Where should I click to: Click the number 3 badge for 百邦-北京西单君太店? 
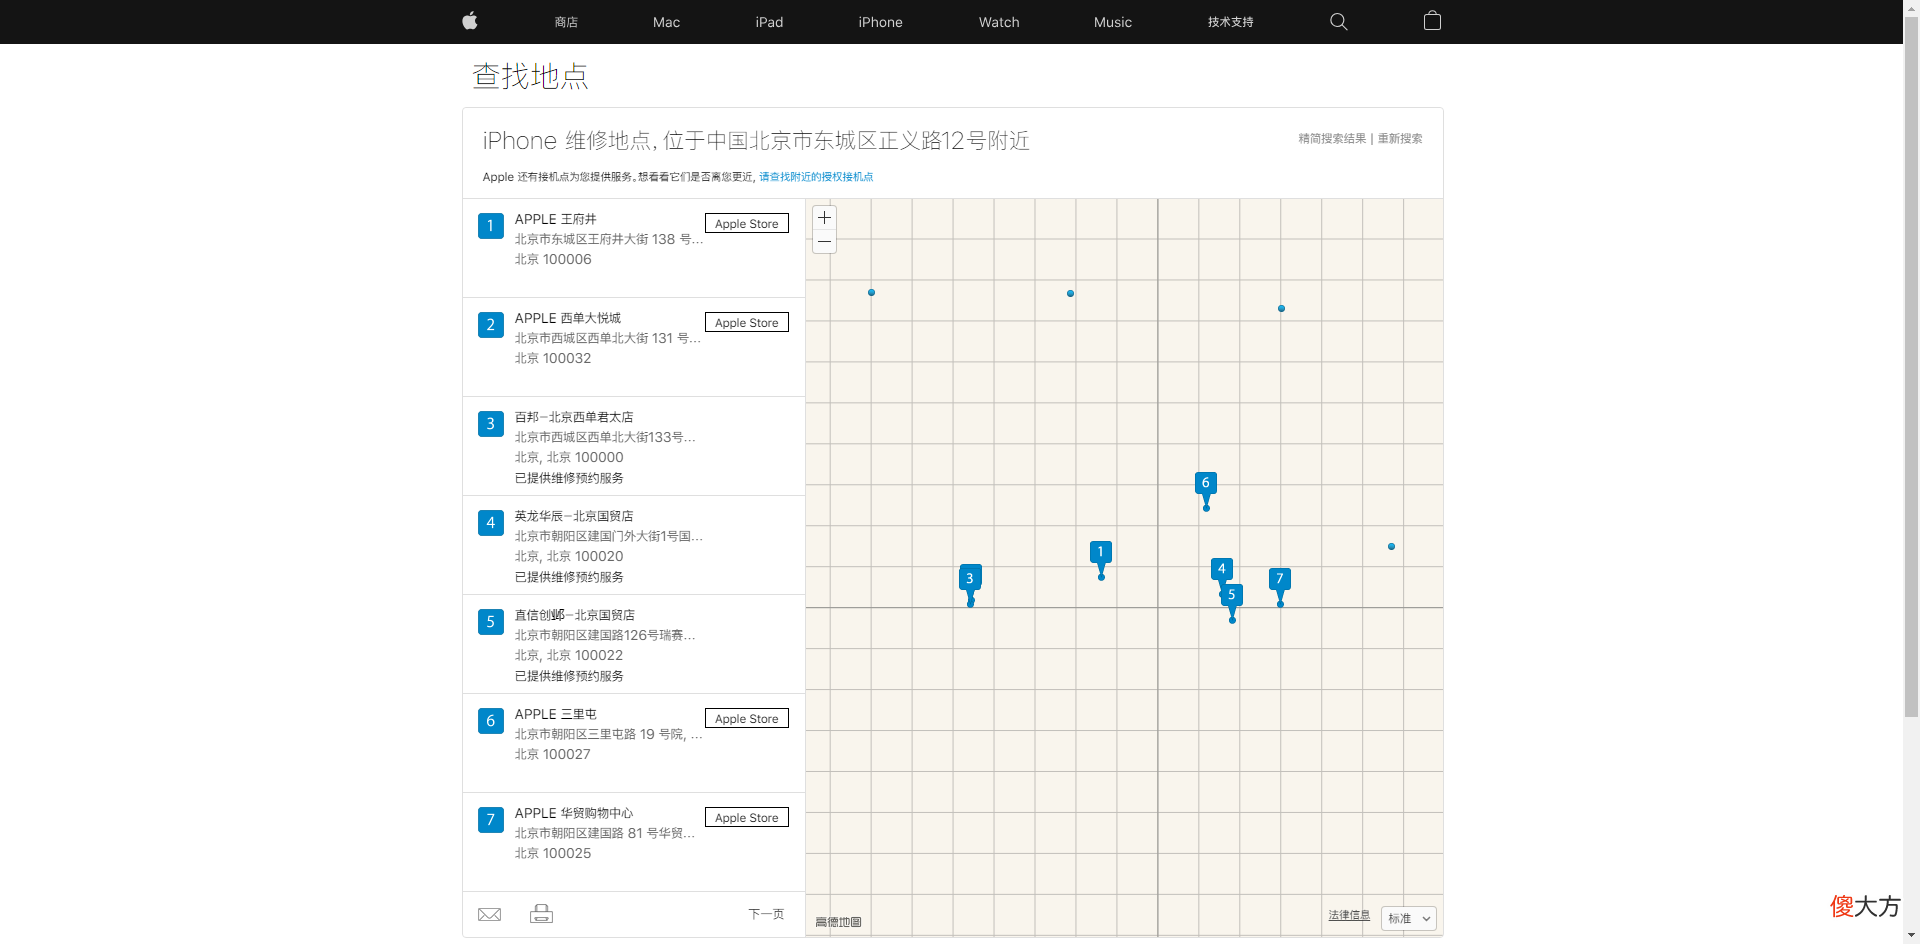[x=491, y=424]
